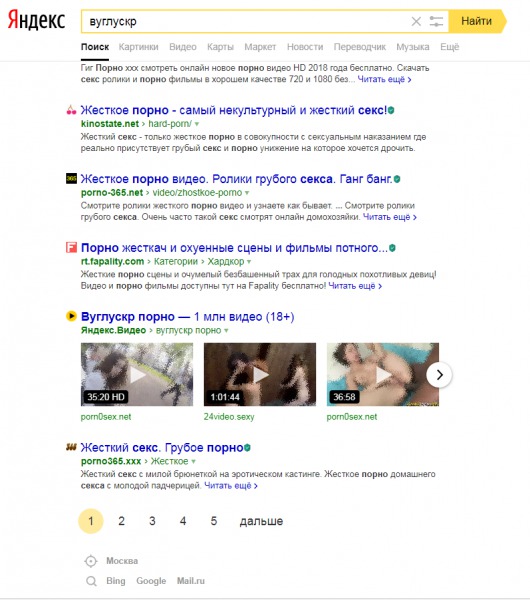530x600 pixels.
Task: Expand dropdown arrow next to Жесткое breadcrumb
Action: (x=193, y=461)
